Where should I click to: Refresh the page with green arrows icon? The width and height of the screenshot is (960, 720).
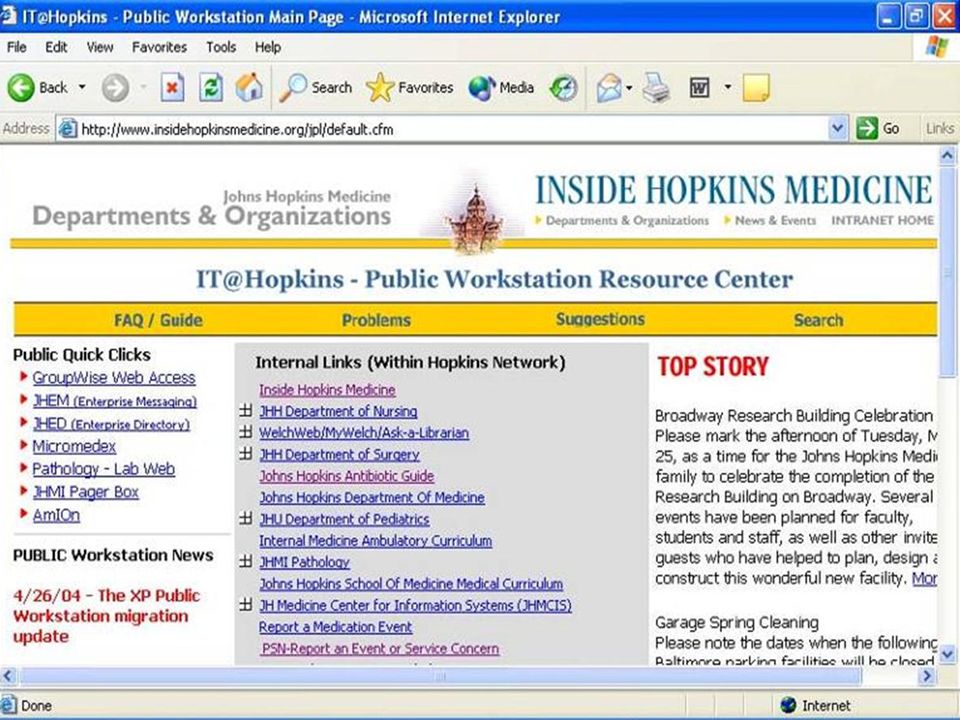[x=211, y=88]
